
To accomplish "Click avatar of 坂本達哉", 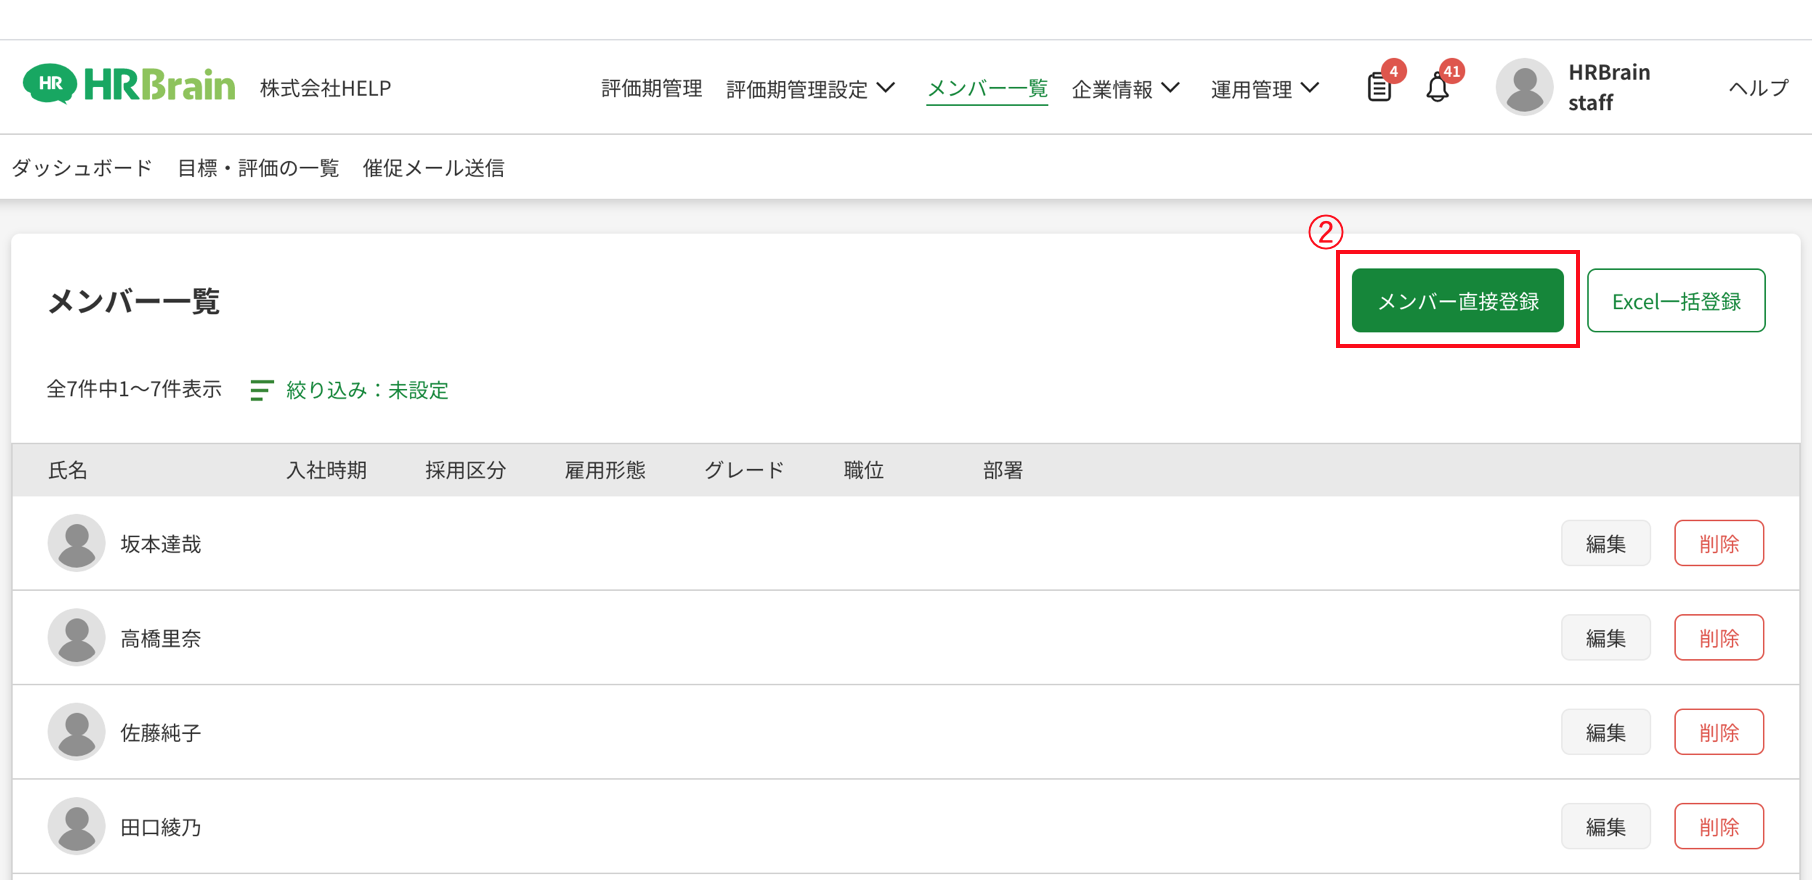I will tap(76, 543).
